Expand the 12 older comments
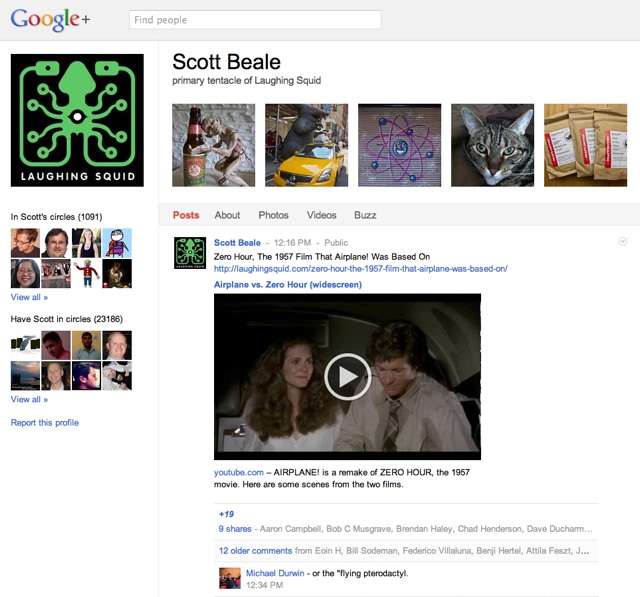This screenshot has height=597, width=640. point(254,550)
